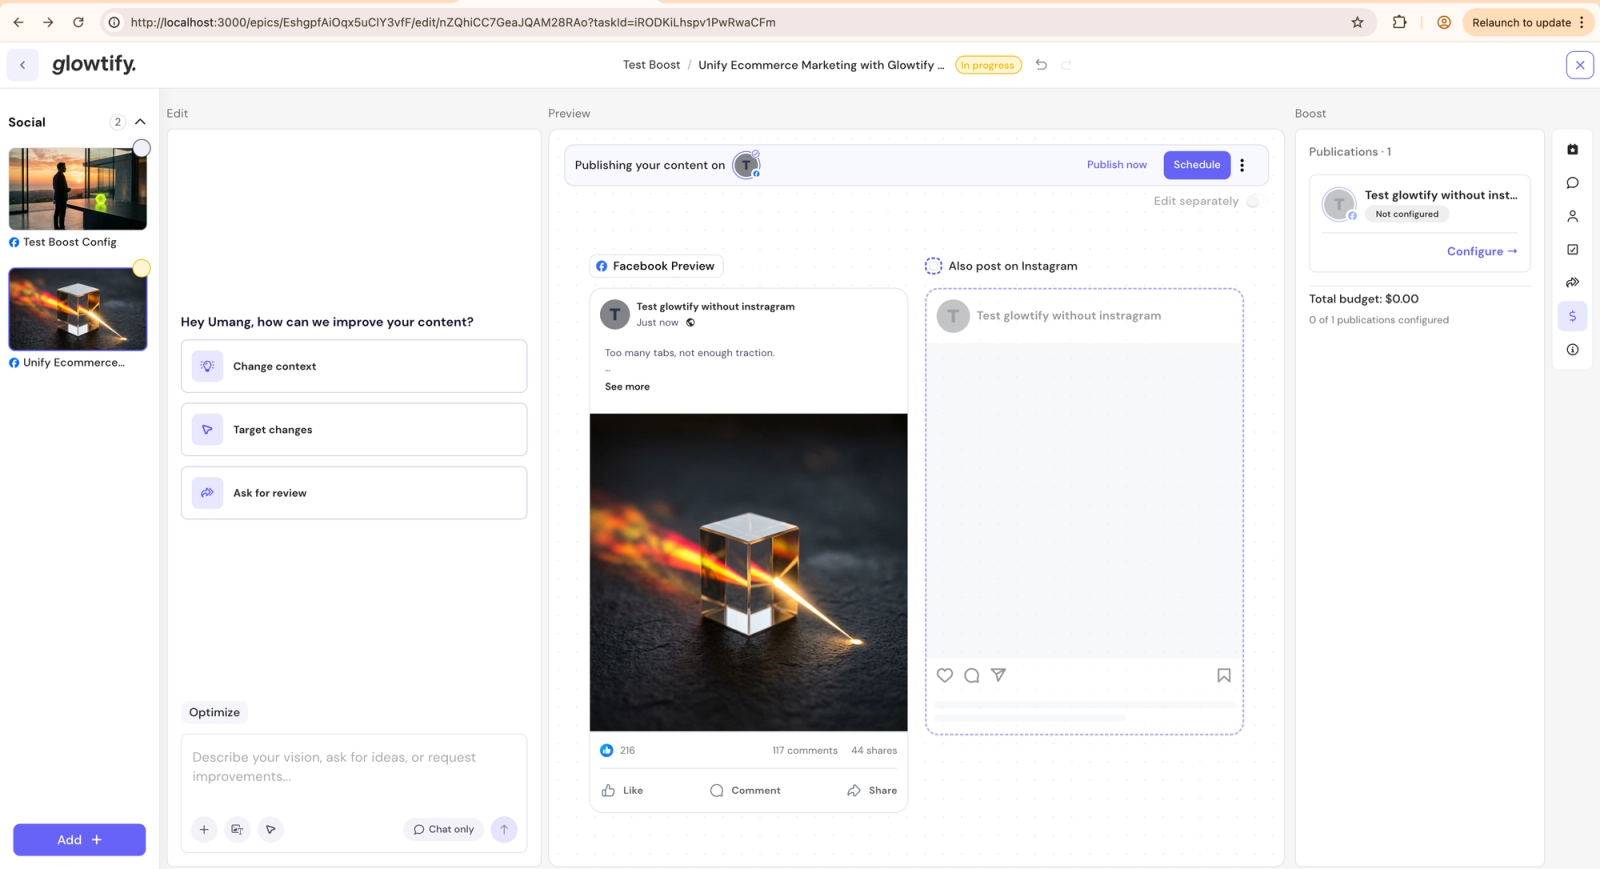Click Relaunch to update browser button
Viewport: 1600px width, 869px height.
[1528, 22]
